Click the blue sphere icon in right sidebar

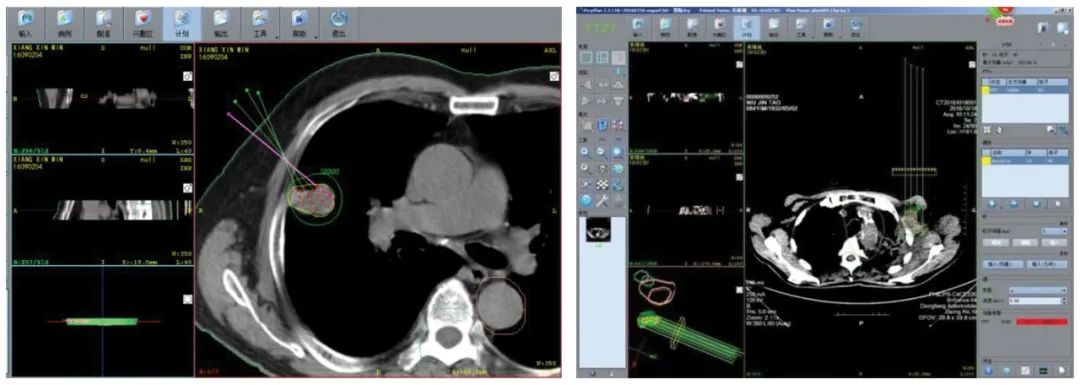tap(586, 200)
